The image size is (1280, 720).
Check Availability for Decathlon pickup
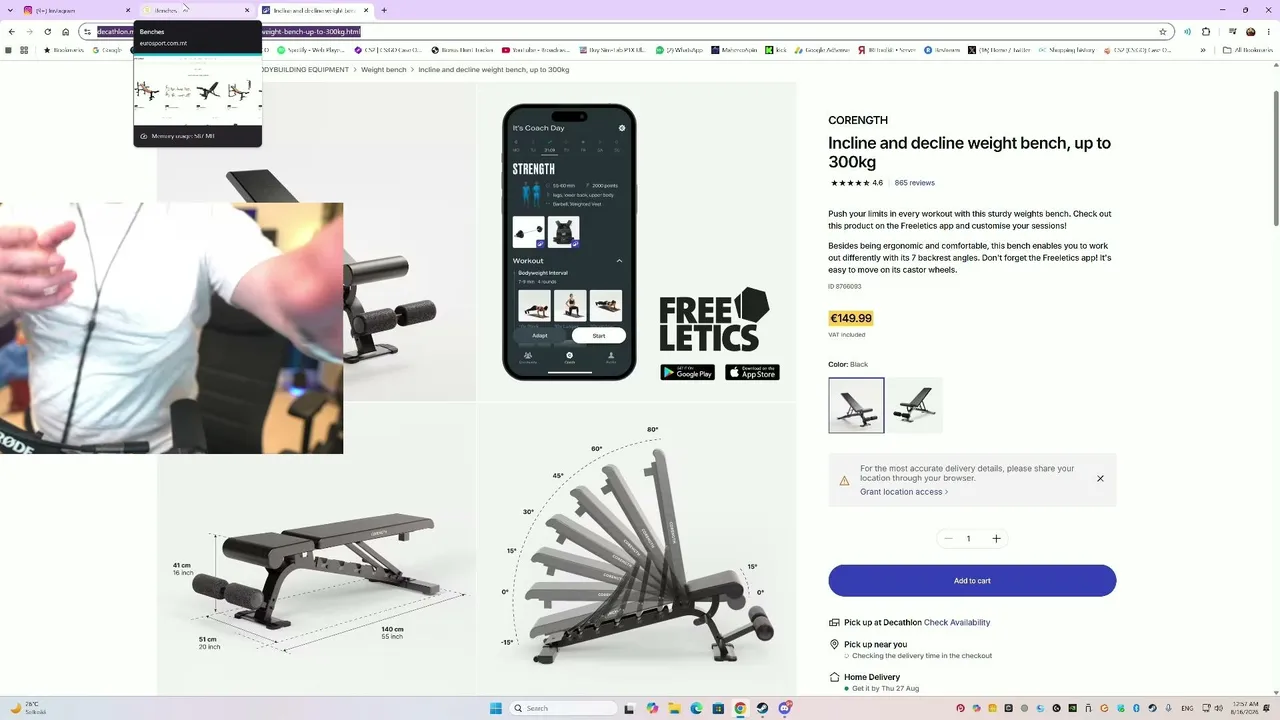(957, 623)
